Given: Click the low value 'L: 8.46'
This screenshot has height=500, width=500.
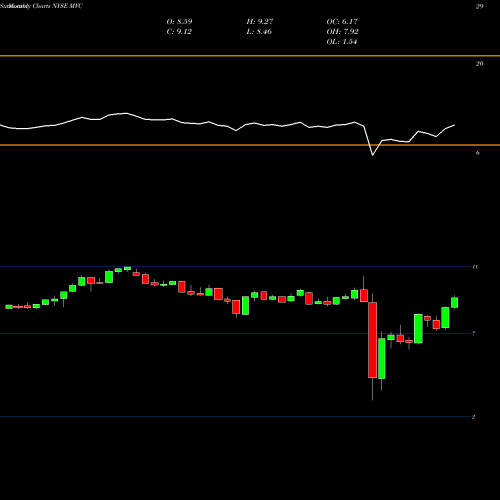Looking at the screenshot, I should point(259,32).
